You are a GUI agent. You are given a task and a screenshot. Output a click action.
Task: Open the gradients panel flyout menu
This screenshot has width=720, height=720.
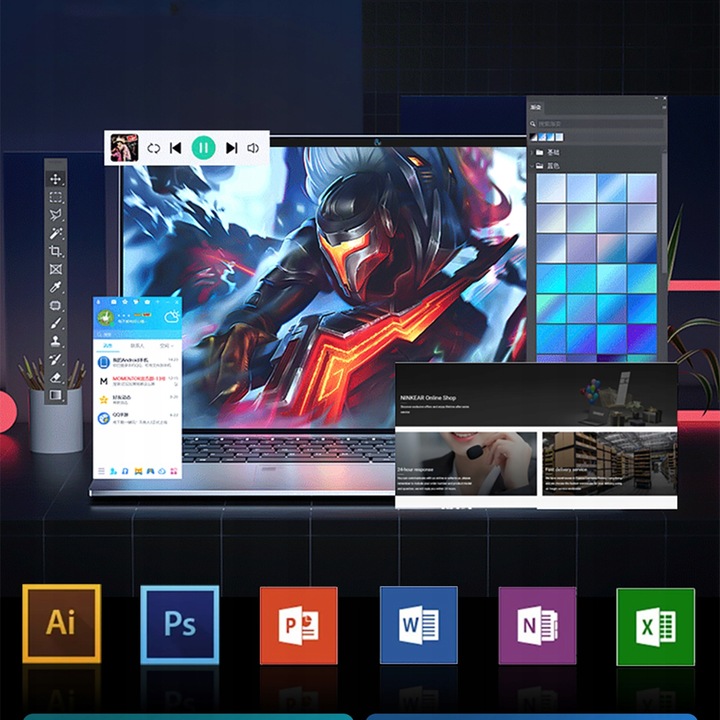(x=664, y=107)
